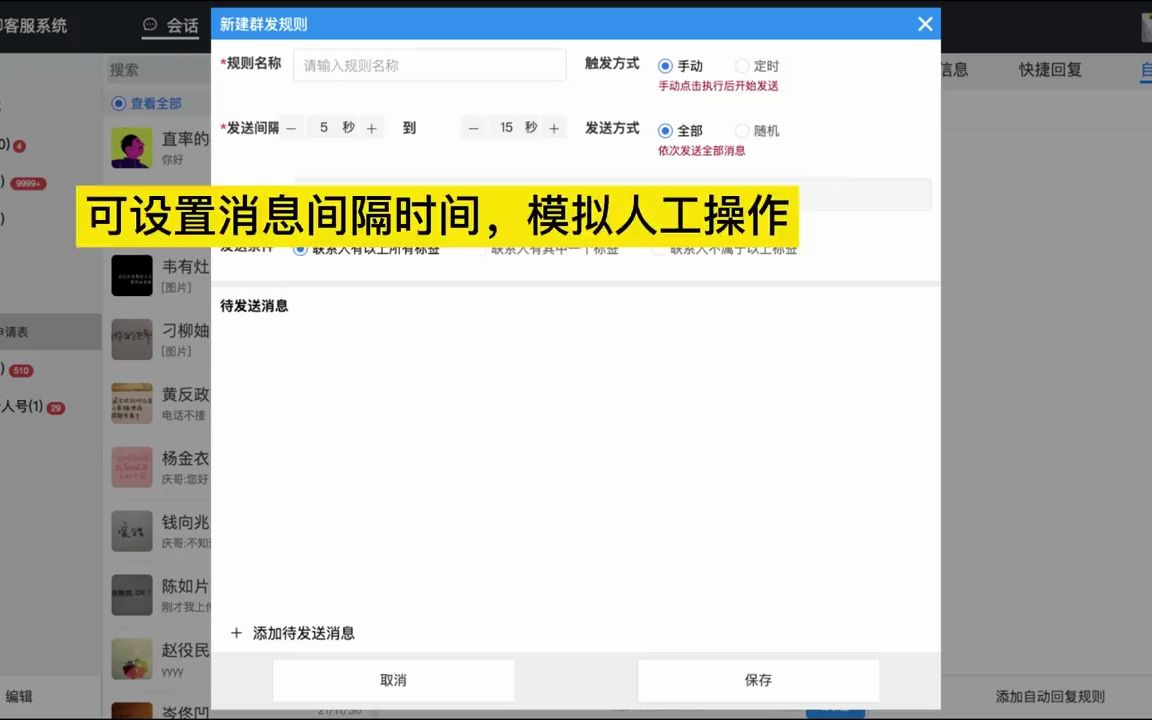Screen dimensions: 1152x720
Task: Open 黄反政's conversation via the avatar
Action: tap(131, 403)
